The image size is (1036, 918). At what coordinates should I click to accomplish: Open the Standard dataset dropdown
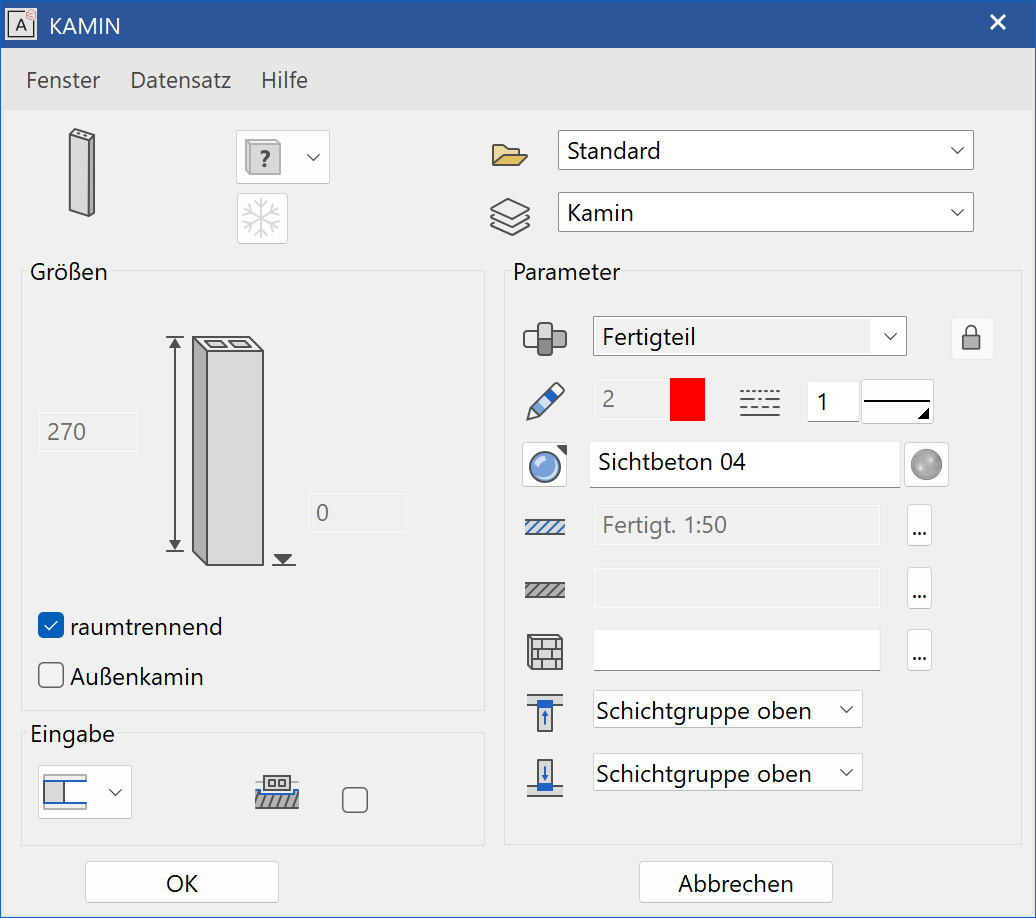coord(765,150)
